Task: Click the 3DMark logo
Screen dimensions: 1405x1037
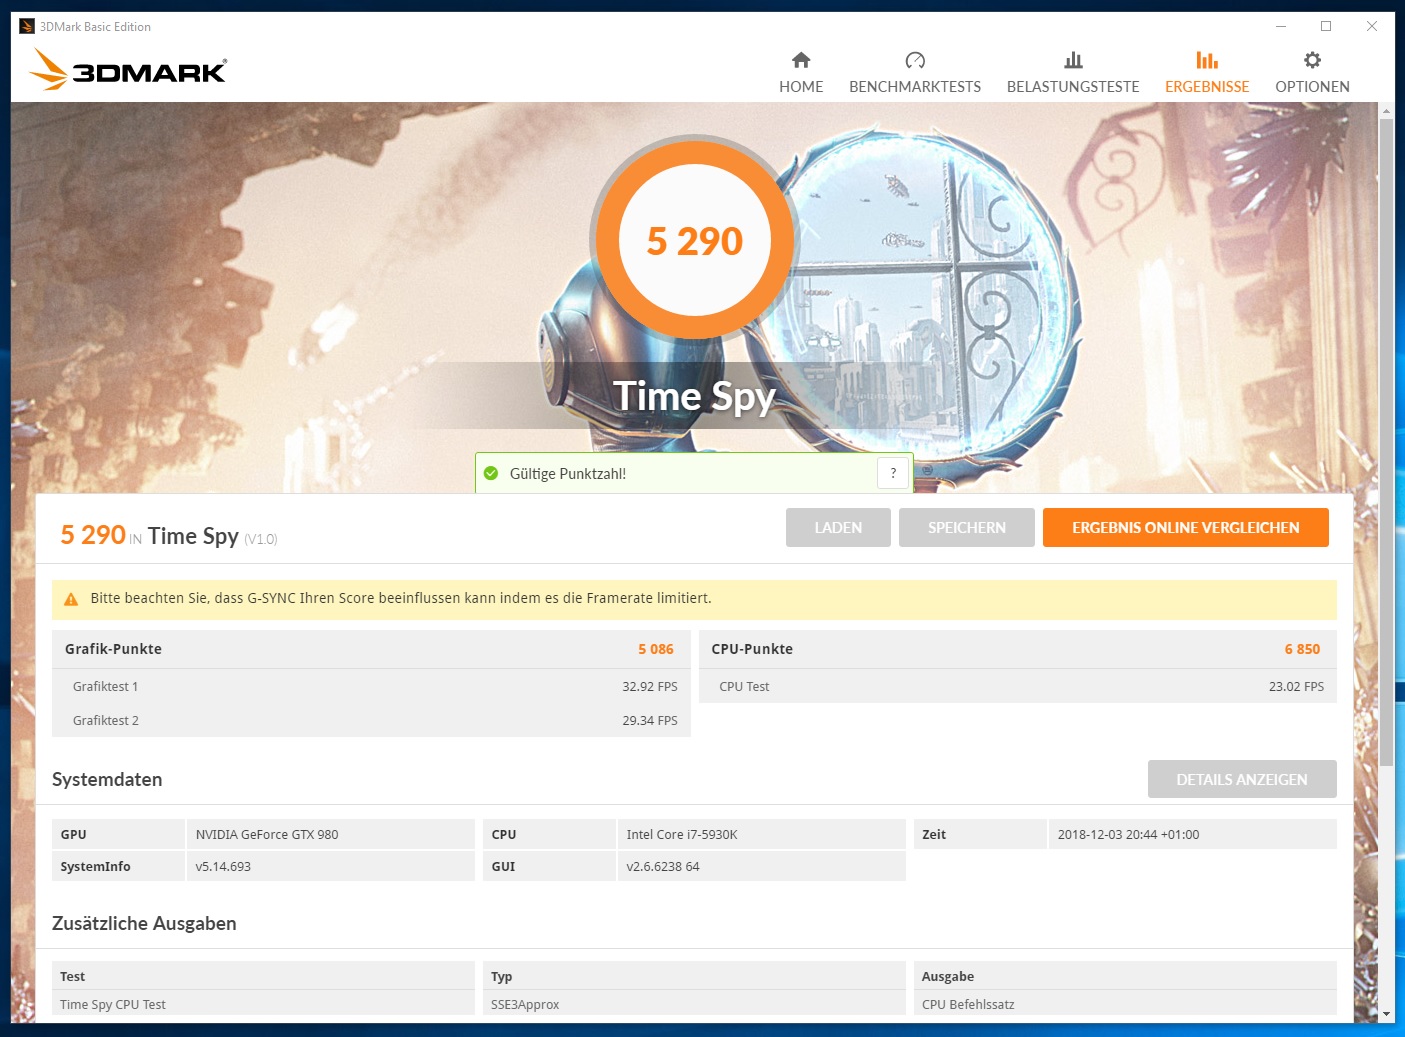Action: [x=128, y=70]
